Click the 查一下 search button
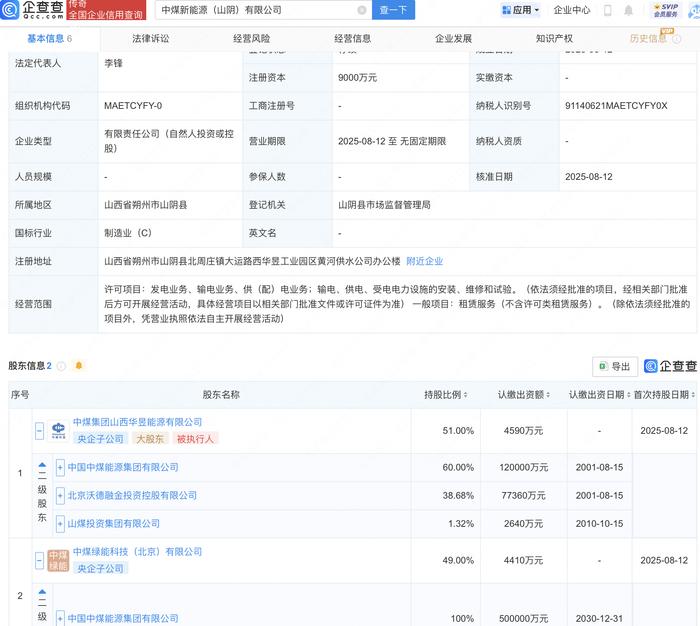700x626 pixels. (x=393, y=10)
